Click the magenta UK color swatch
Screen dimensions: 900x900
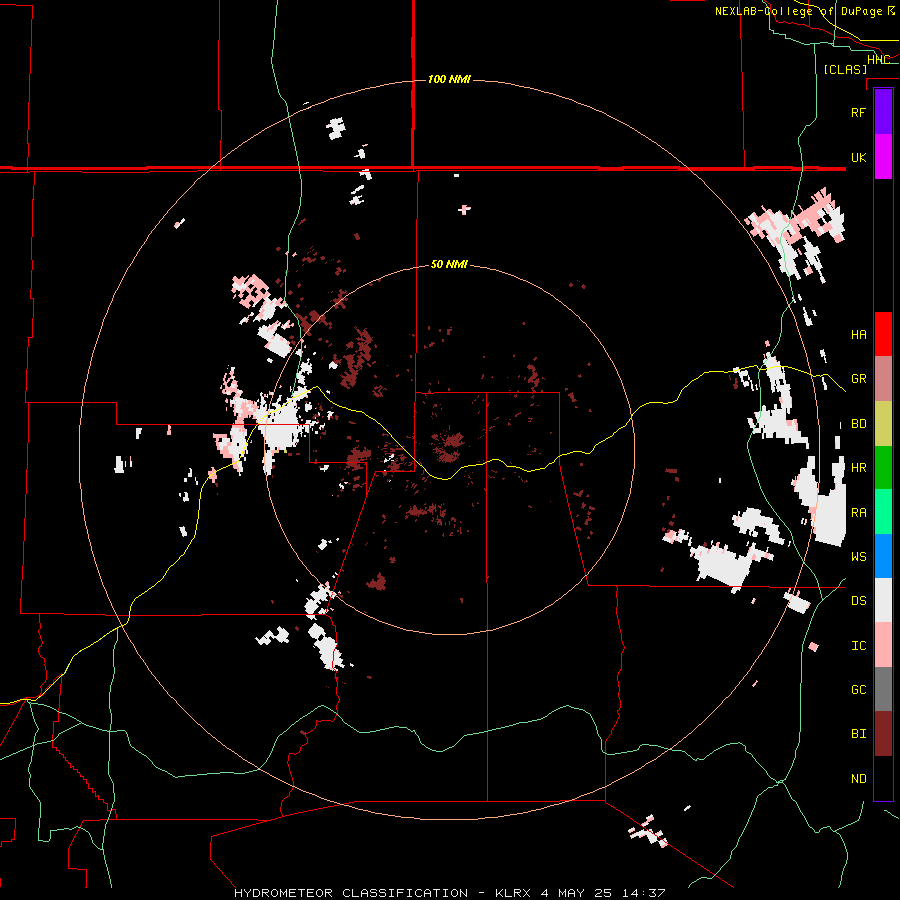click(883, 156)
